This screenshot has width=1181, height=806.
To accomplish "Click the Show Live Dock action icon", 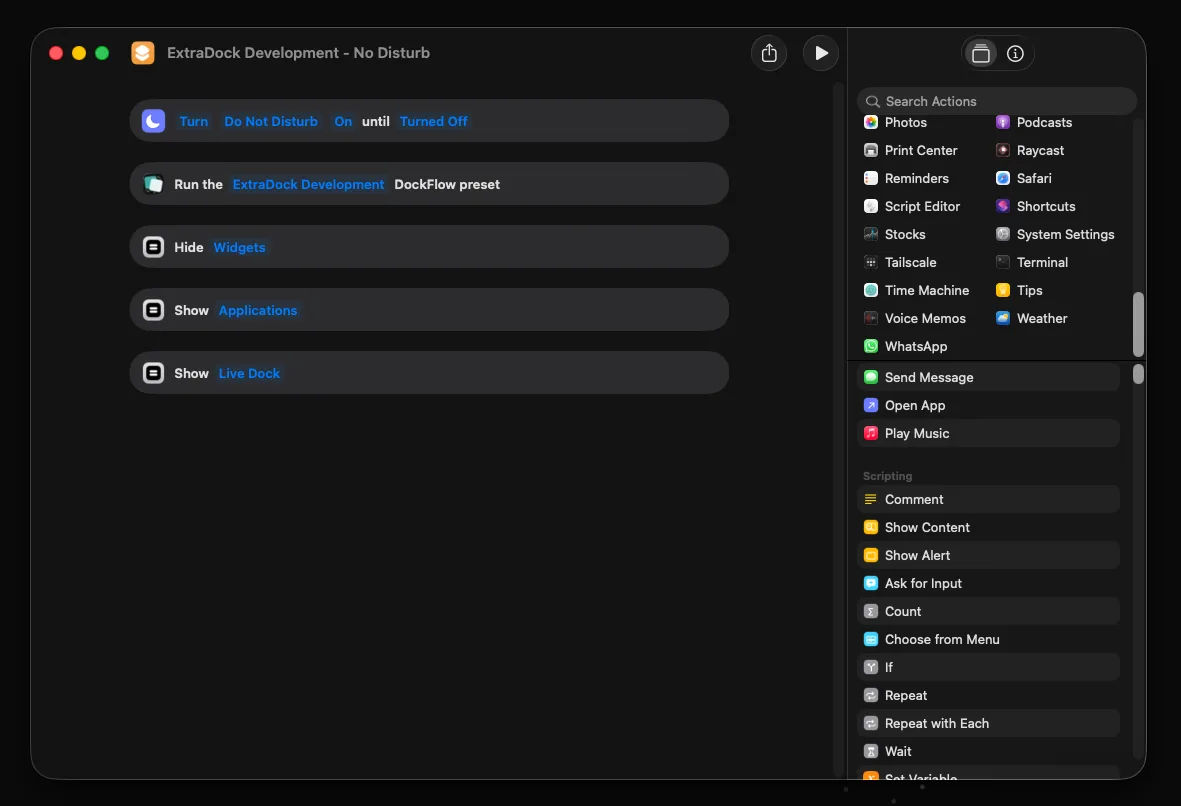I will 153,373.
